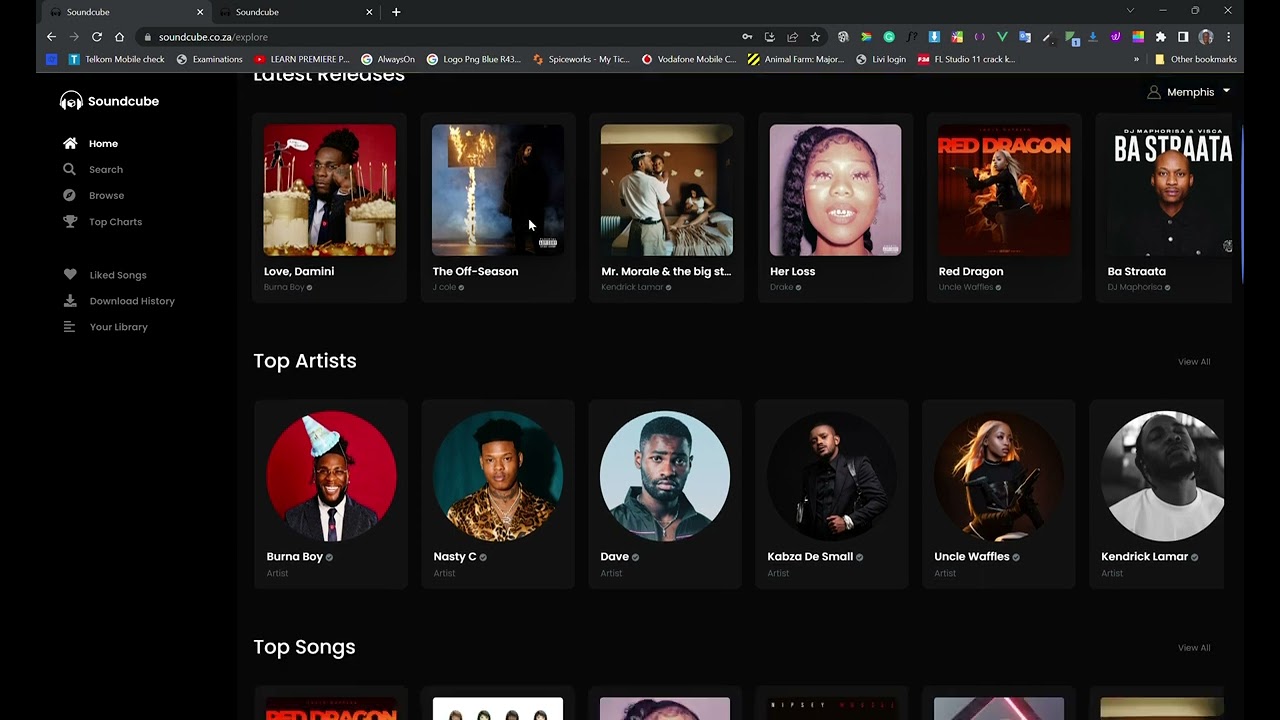The height and width of the screenshot is (720, 1280).
Task: Click the share page icon
Action: tap(792, 37)
